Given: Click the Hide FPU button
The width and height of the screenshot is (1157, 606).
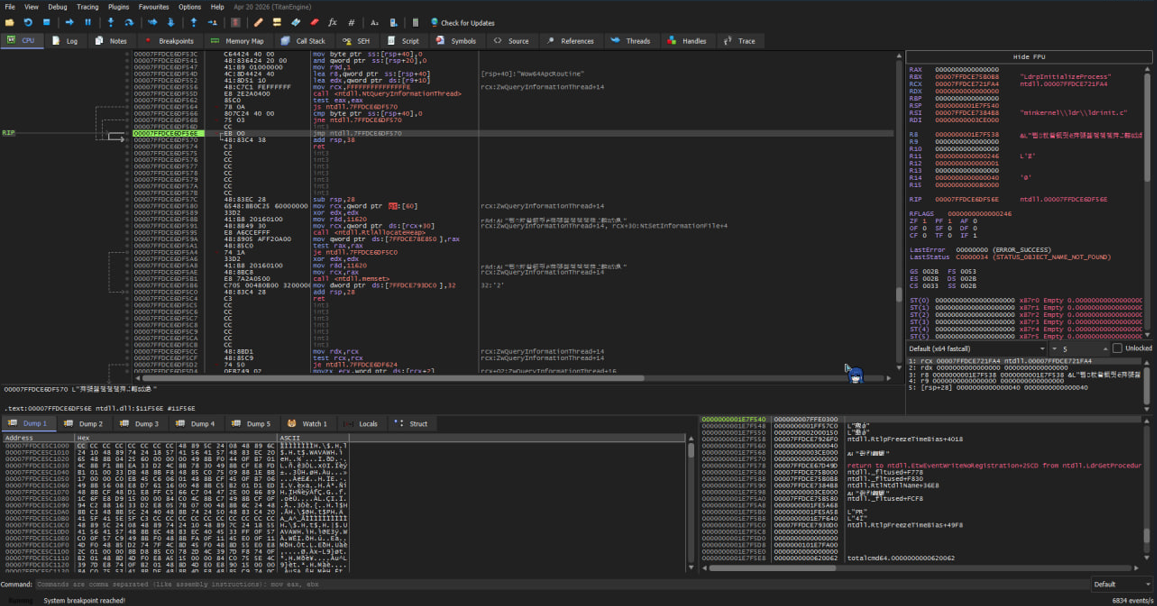Looking at the screenshot, I should (x=1029, y=57).
